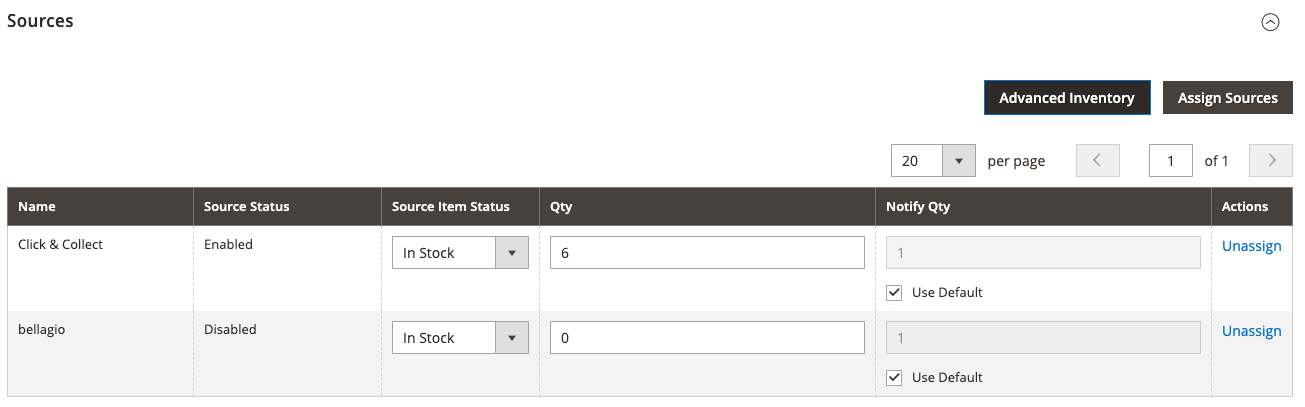Open per page count dropdown arrow
The width and height of the screenshot is (1305, 407).
(959, 160)
